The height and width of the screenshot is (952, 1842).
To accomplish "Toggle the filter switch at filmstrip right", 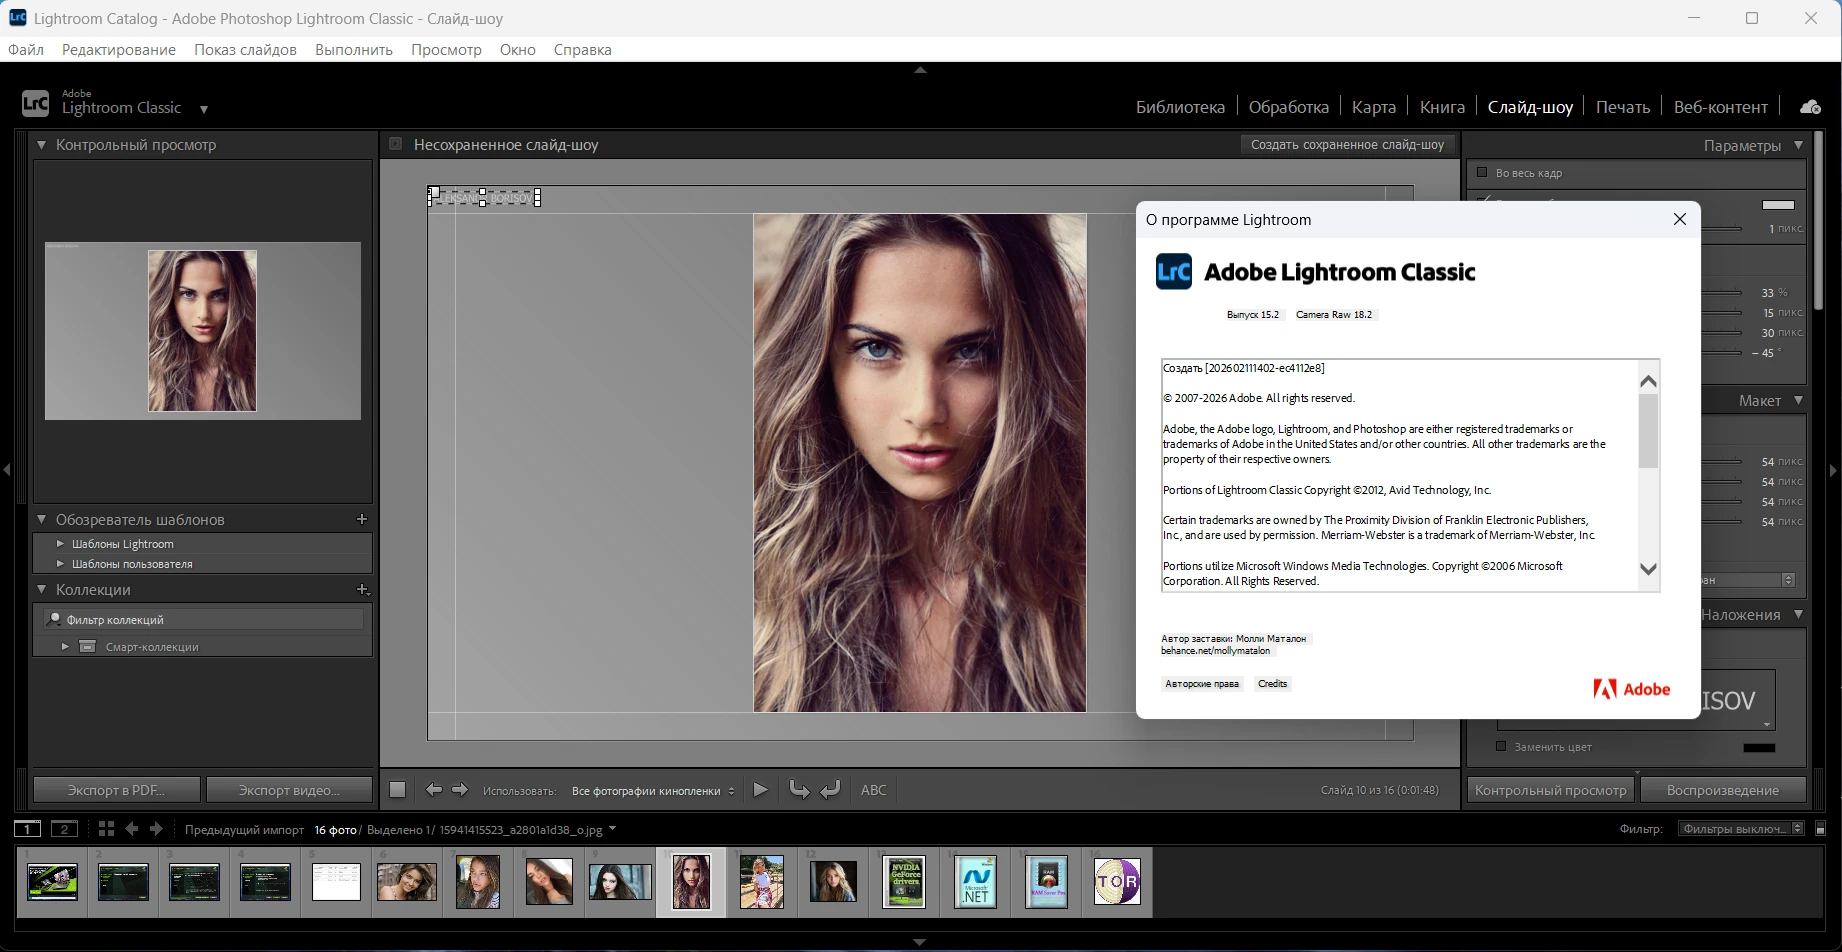I will coord(1821,829).
